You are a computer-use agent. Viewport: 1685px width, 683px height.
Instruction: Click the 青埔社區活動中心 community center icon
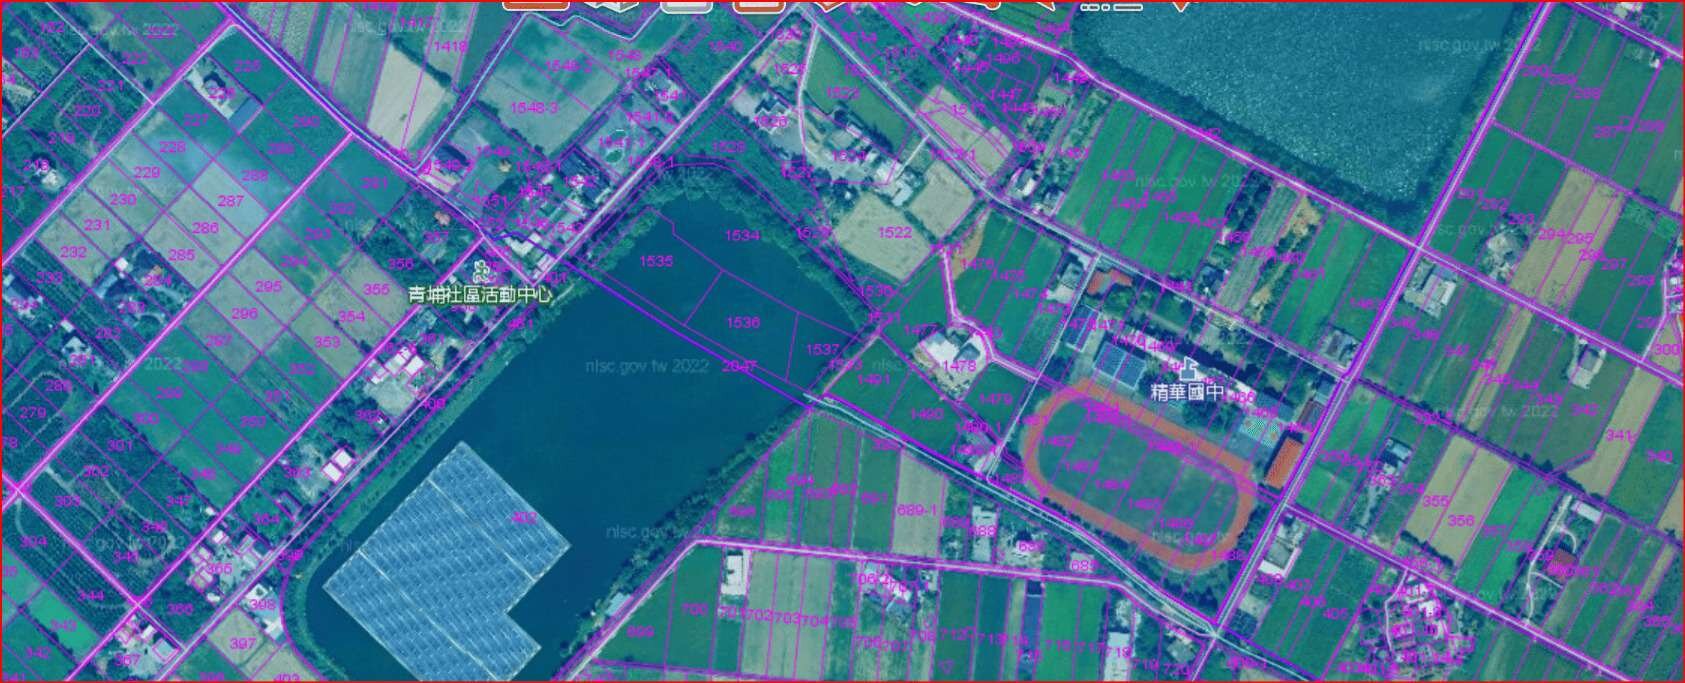[481, 270]
